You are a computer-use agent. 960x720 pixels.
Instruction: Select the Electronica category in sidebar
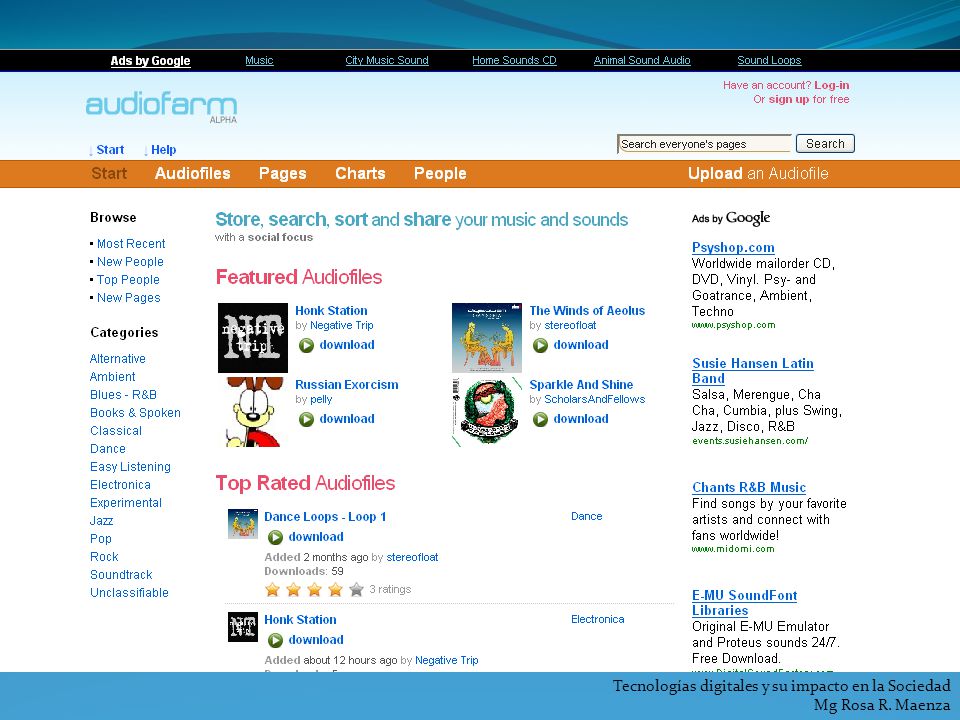point(120,485)
